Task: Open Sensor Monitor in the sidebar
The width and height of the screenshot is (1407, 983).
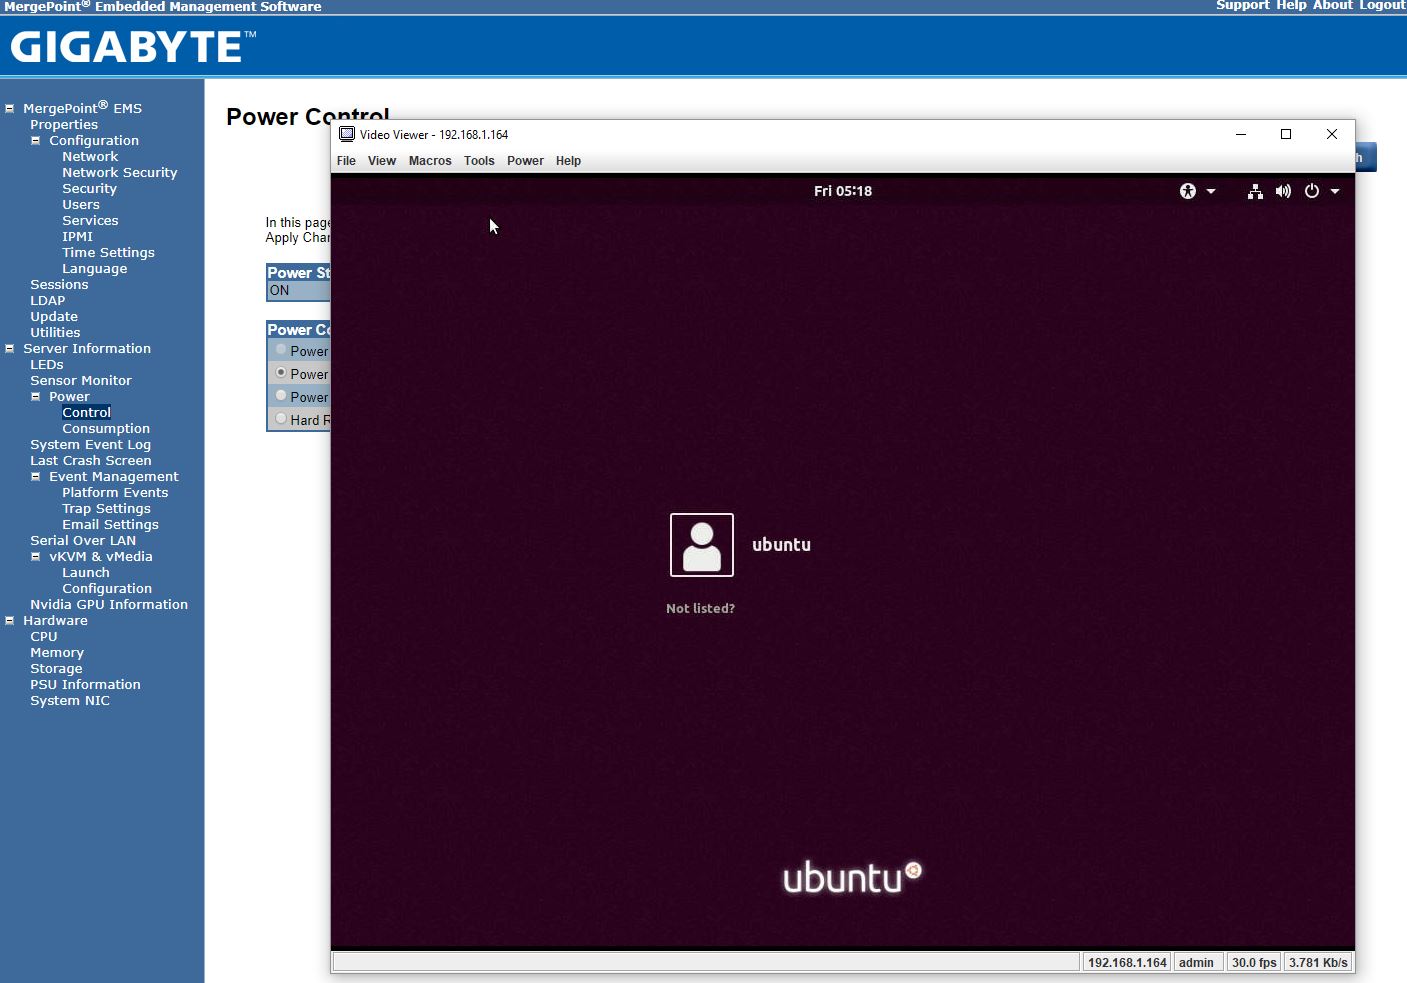Action: click(81, 381)
